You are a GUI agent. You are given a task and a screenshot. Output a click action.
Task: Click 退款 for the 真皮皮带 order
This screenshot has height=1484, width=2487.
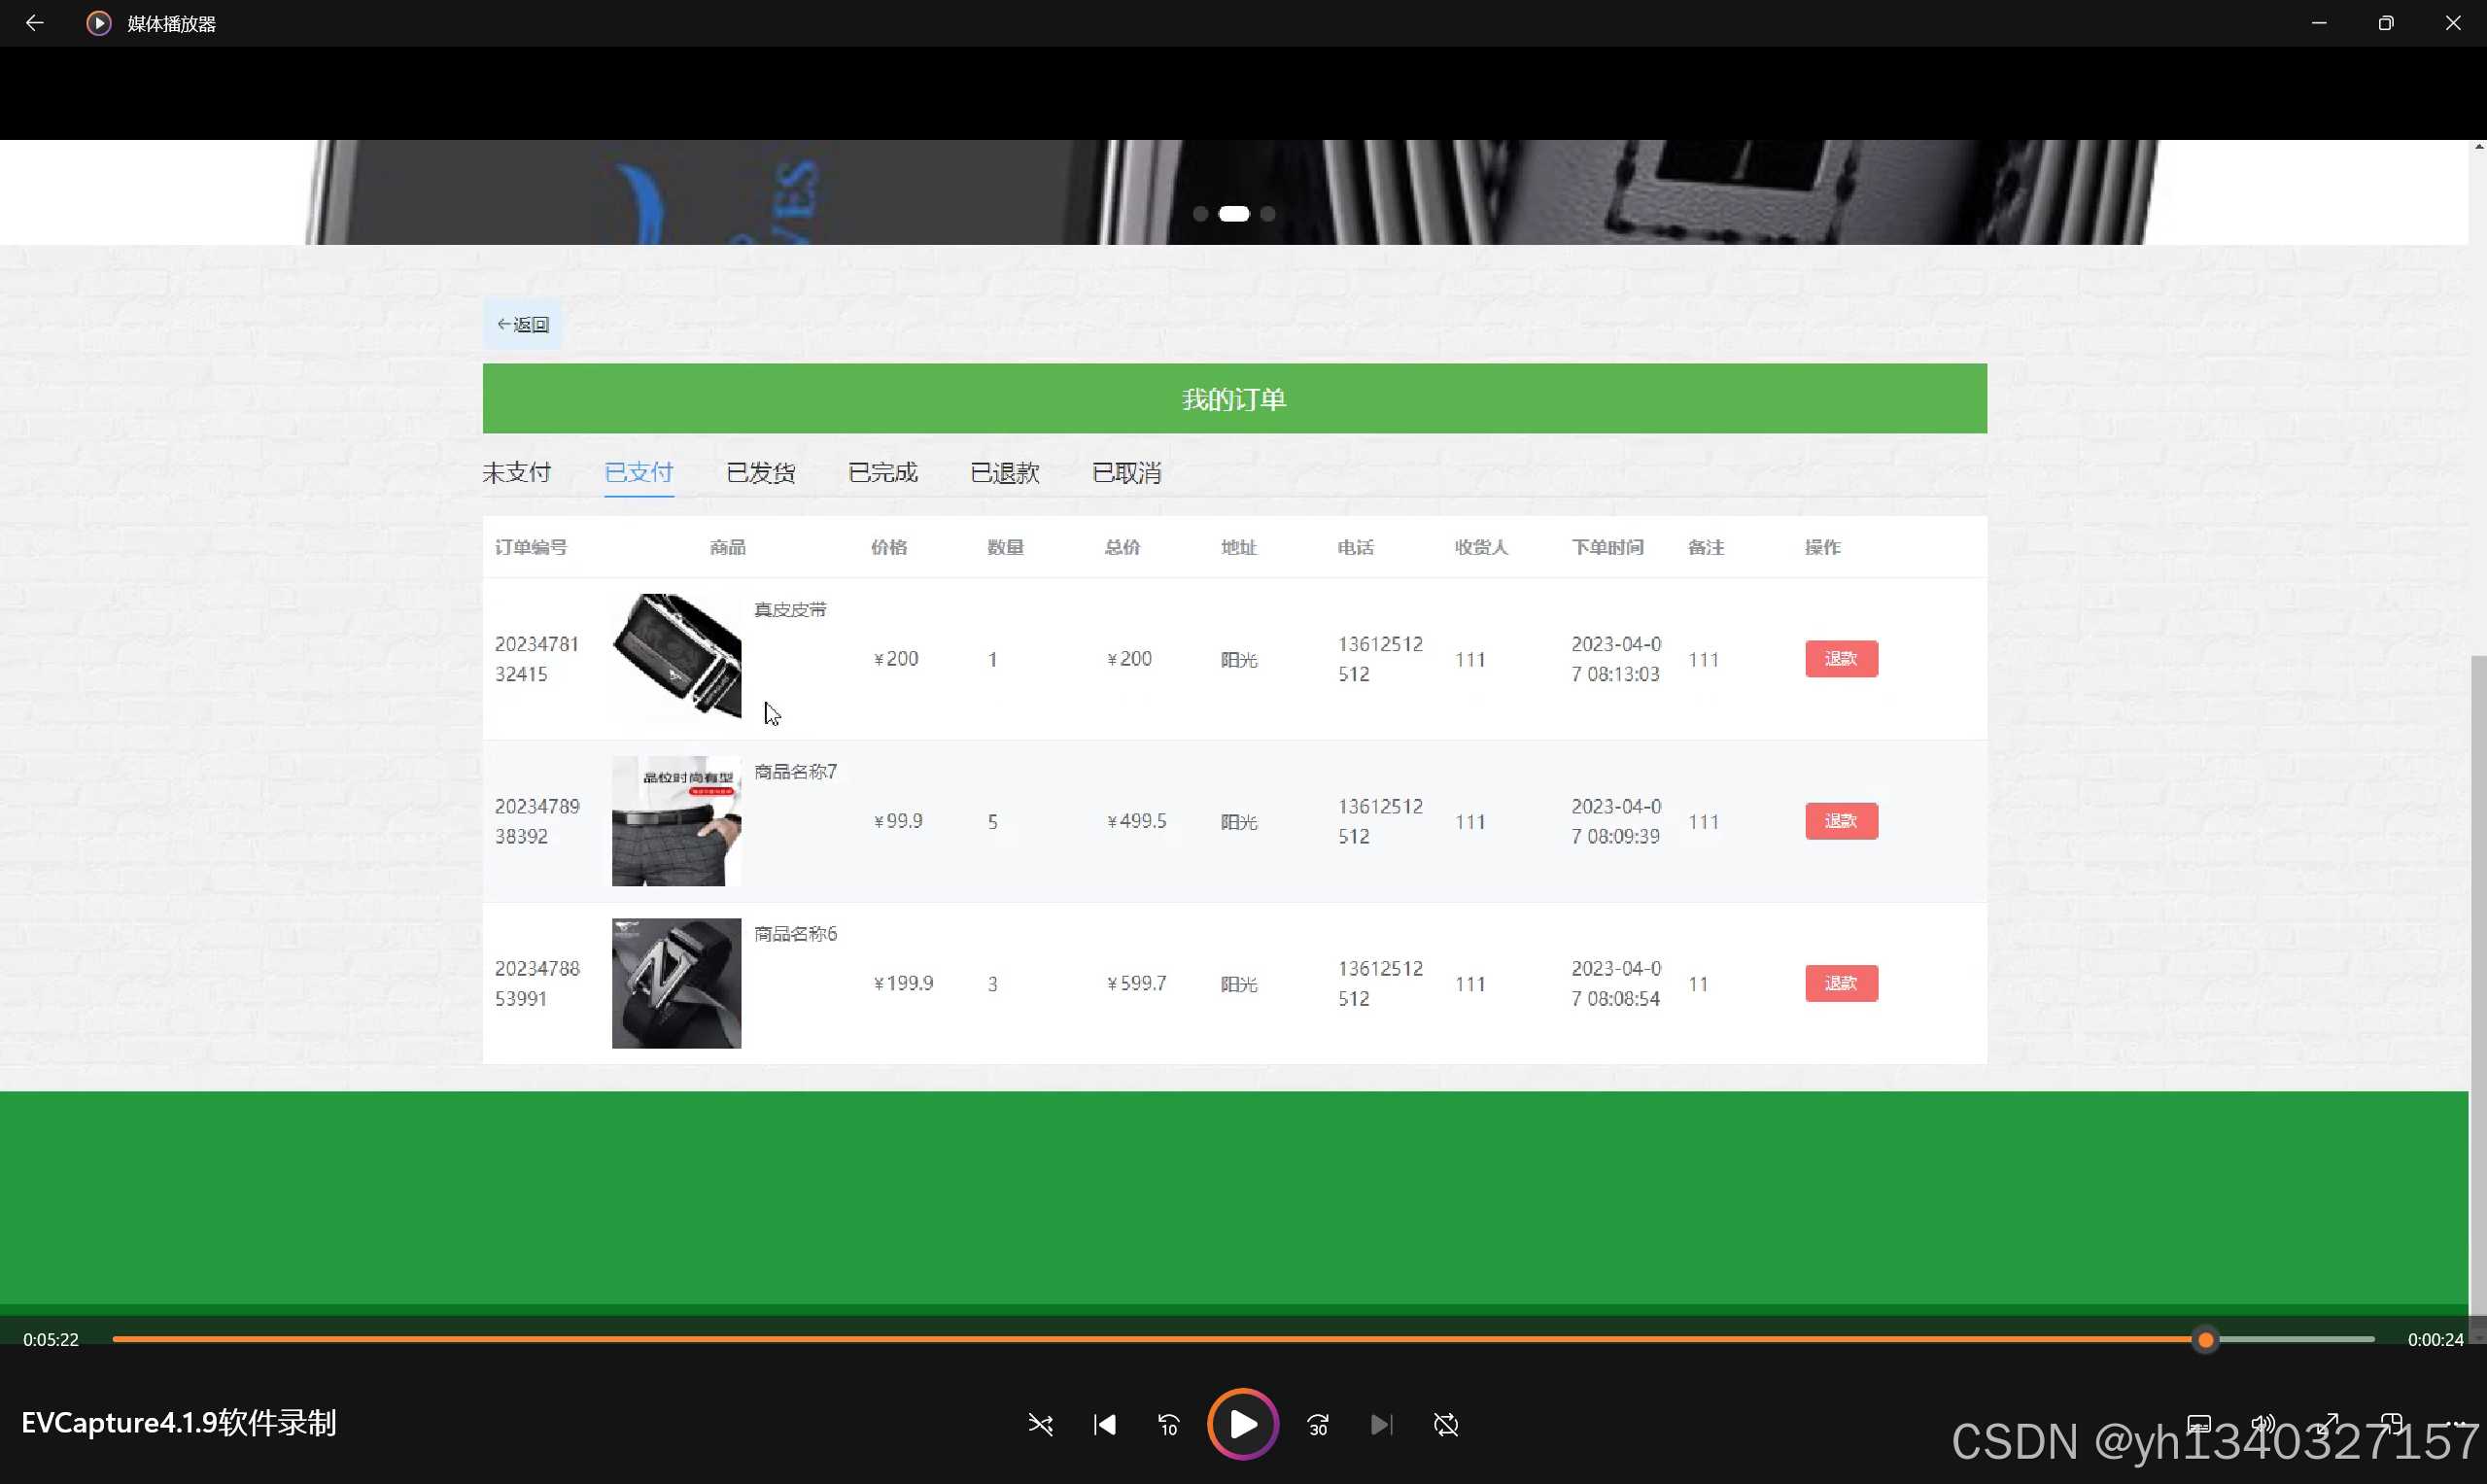pos(1840,658)
